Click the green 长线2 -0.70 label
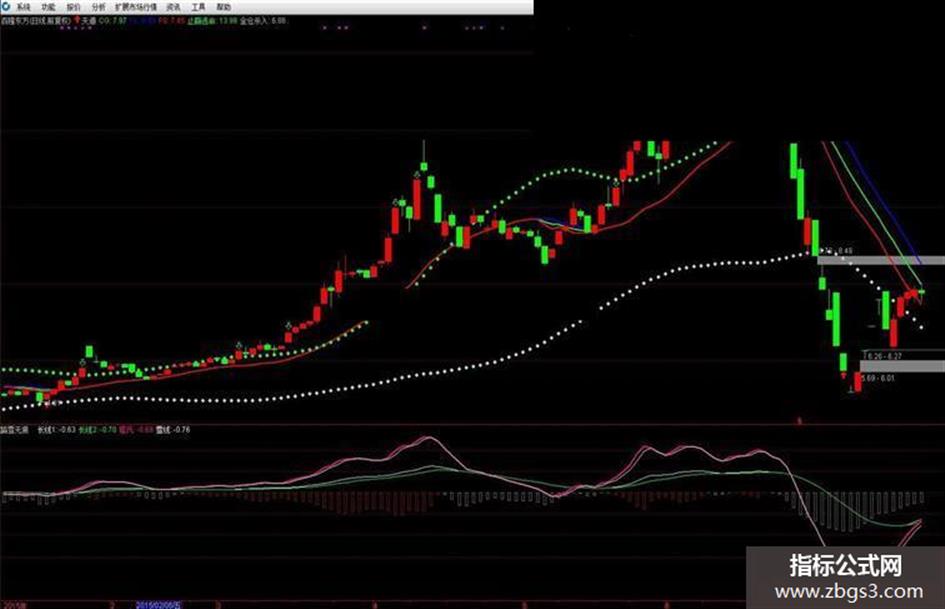Screen dimensions: 945x609 (98, 430)
